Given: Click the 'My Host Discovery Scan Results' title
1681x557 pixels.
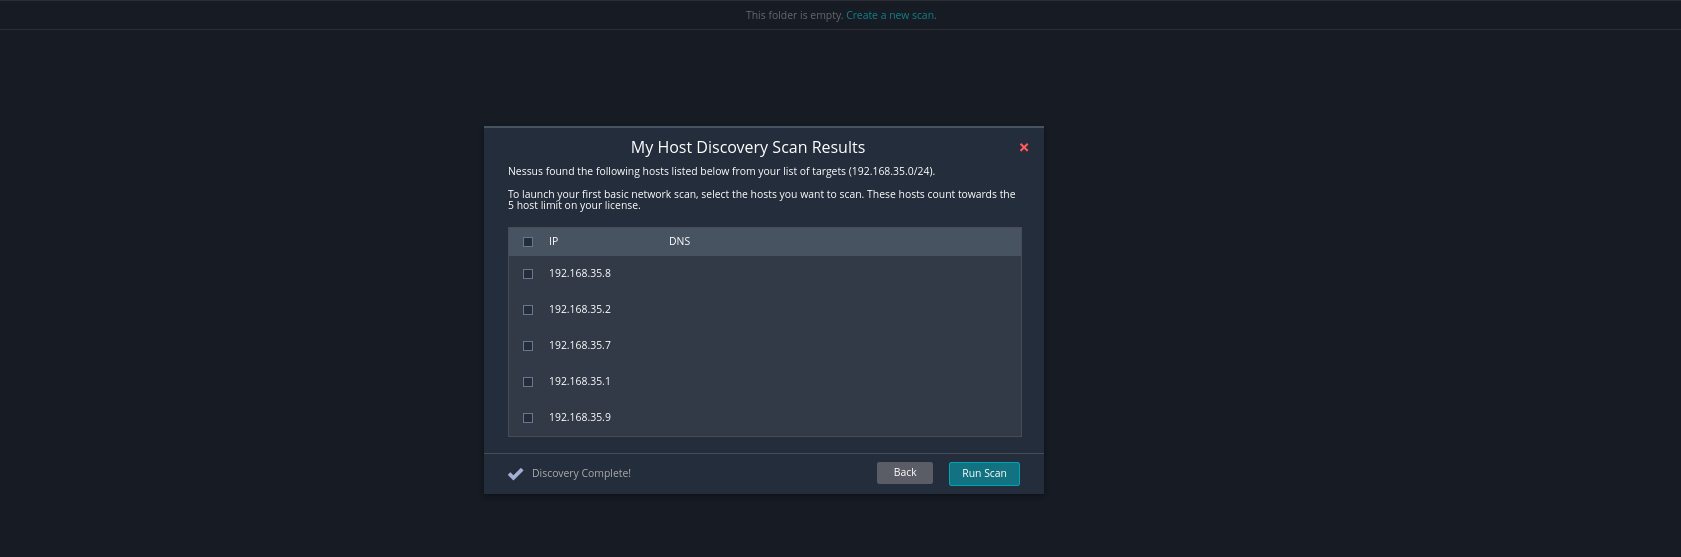Looking at the screenshot, I should [747, 147].
